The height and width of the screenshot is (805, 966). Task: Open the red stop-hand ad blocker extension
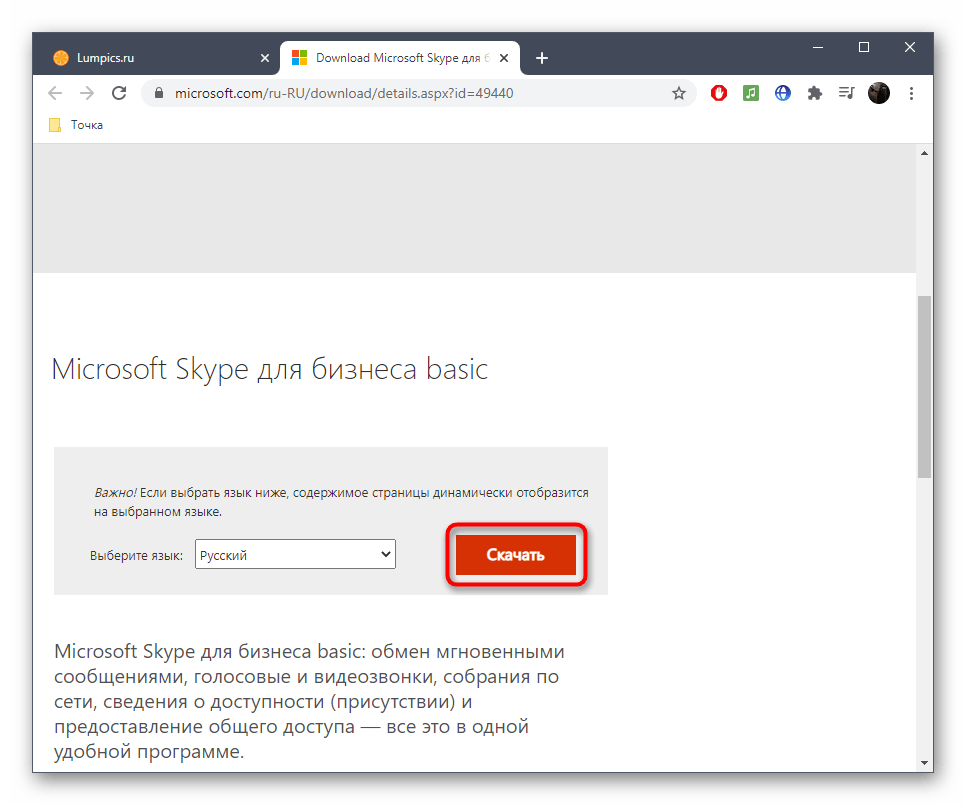click(x=719, y=93)
